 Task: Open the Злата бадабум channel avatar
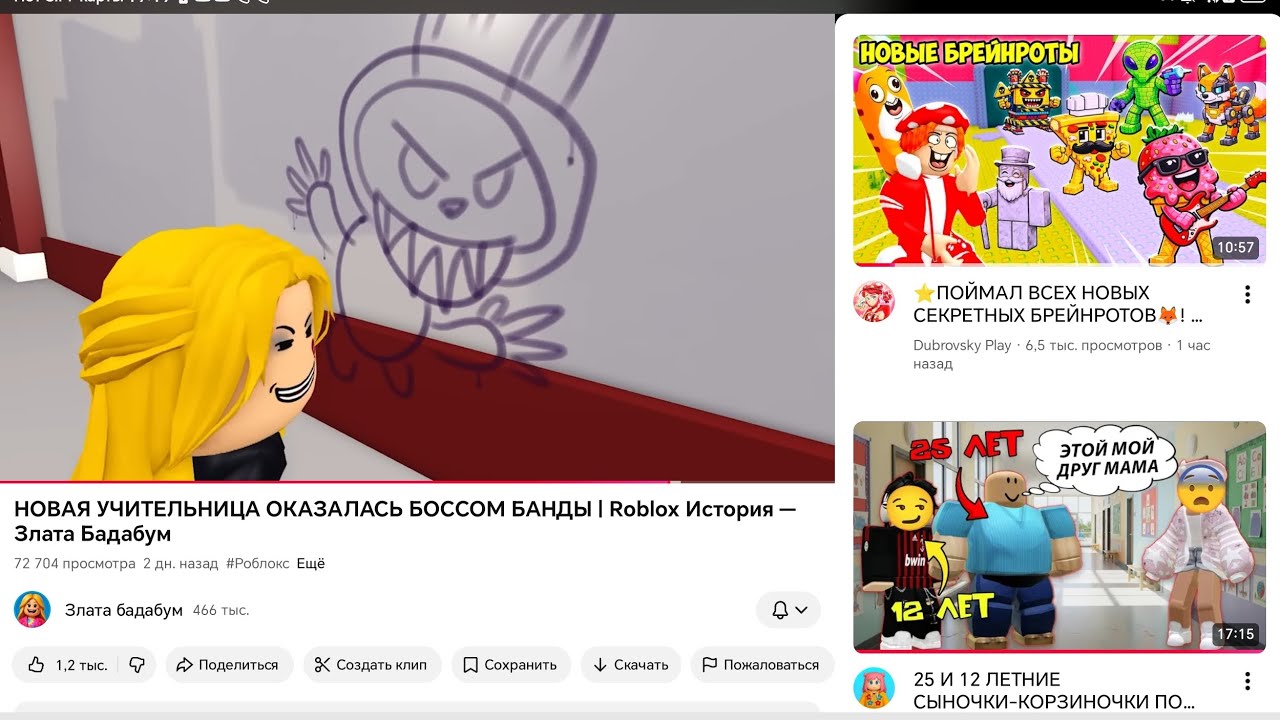[32, 610]
